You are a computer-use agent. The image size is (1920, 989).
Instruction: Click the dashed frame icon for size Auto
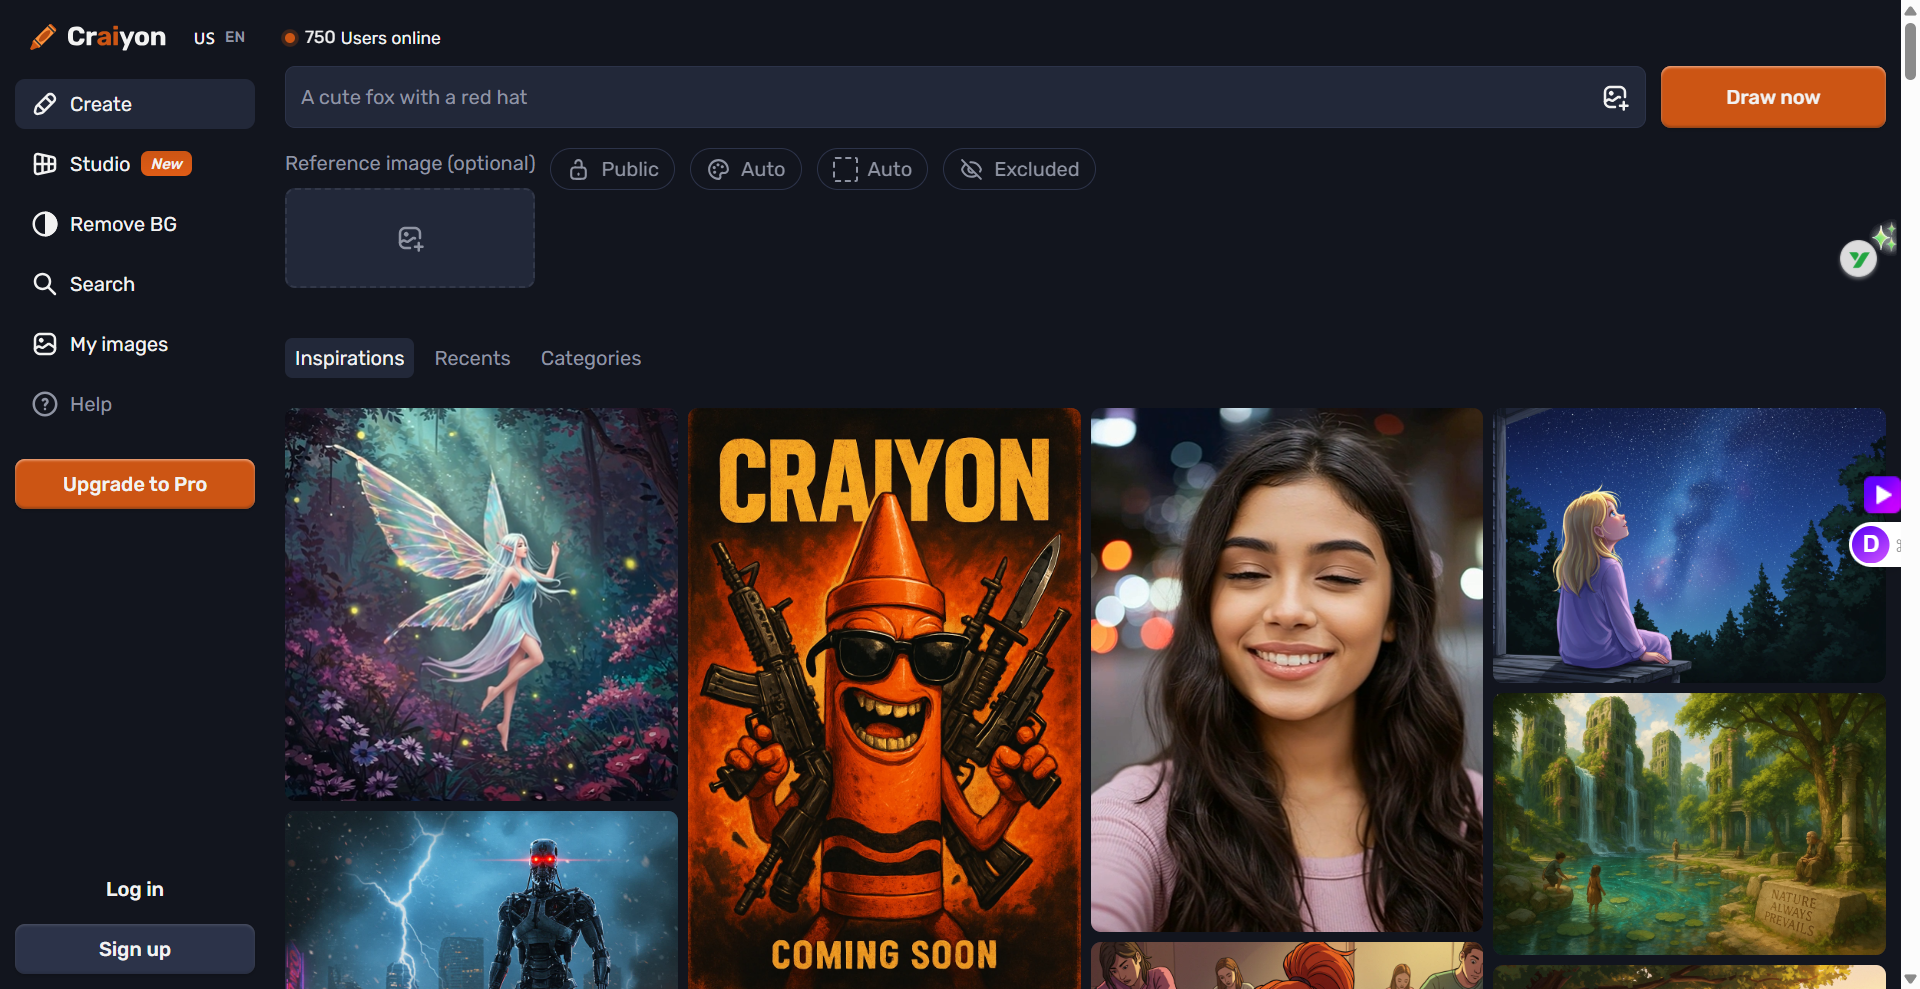845,170
